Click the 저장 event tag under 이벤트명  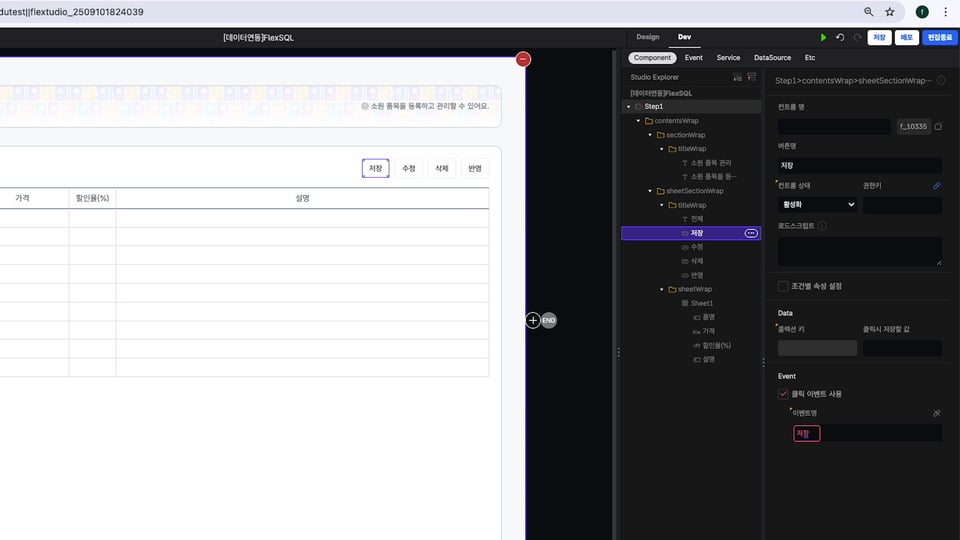[806, 433]
